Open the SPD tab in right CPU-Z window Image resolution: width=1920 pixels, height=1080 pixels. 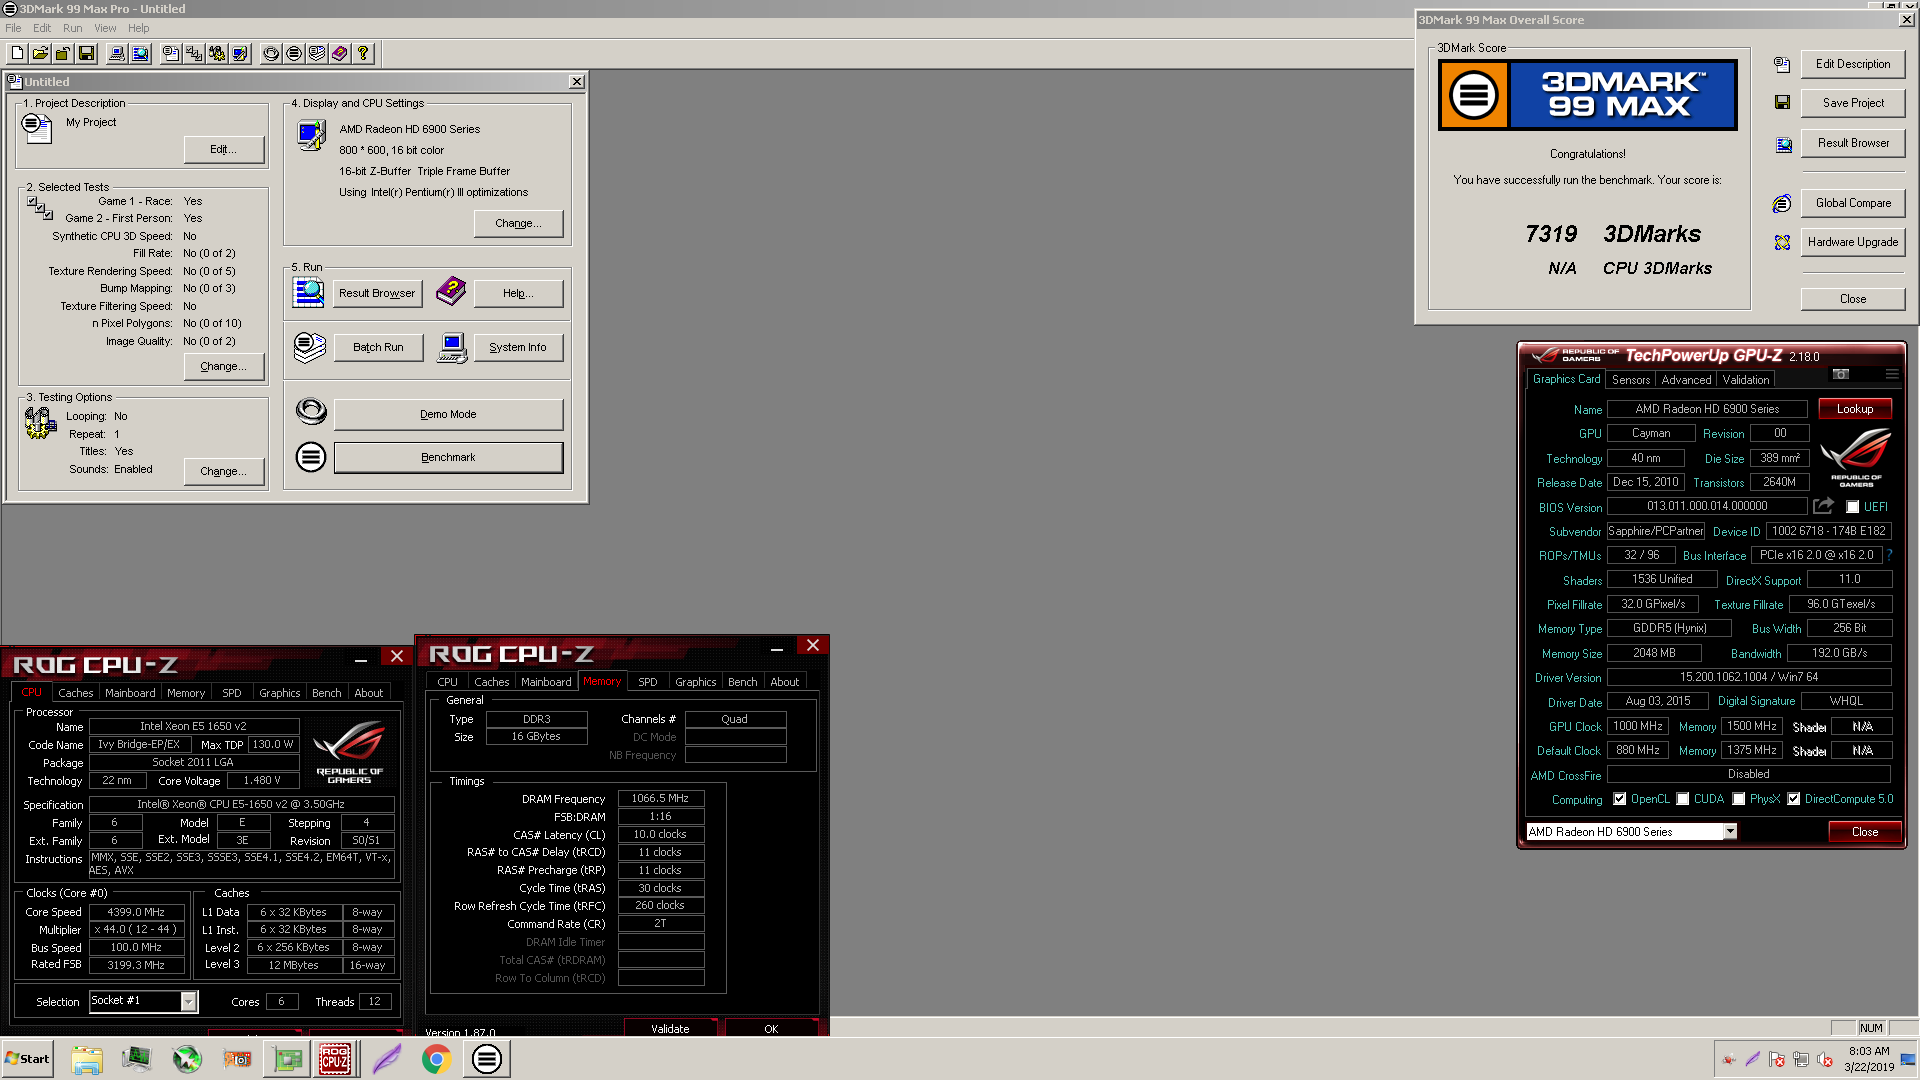point(648,682)
